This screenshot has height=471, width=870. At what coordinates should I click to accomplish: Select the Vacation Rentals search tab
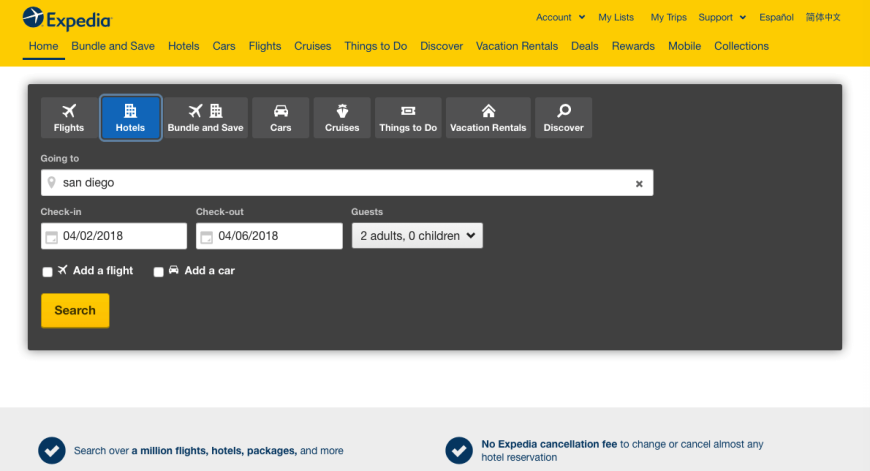coord(488,118)
